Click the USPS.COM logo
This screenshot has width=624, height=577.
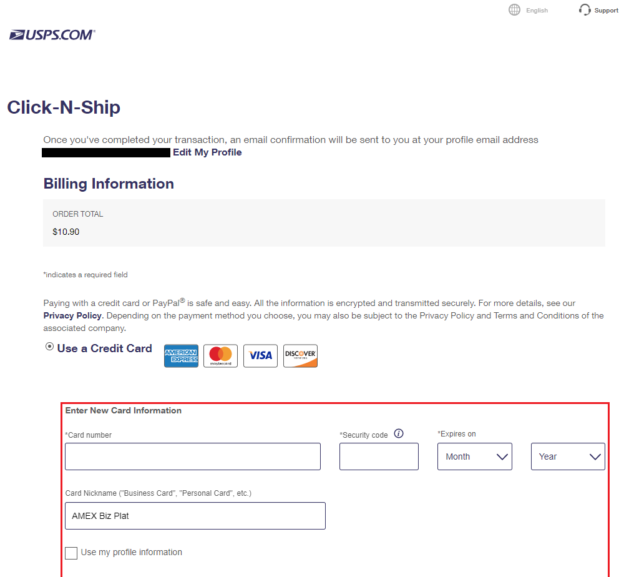(x=52, y=35)
